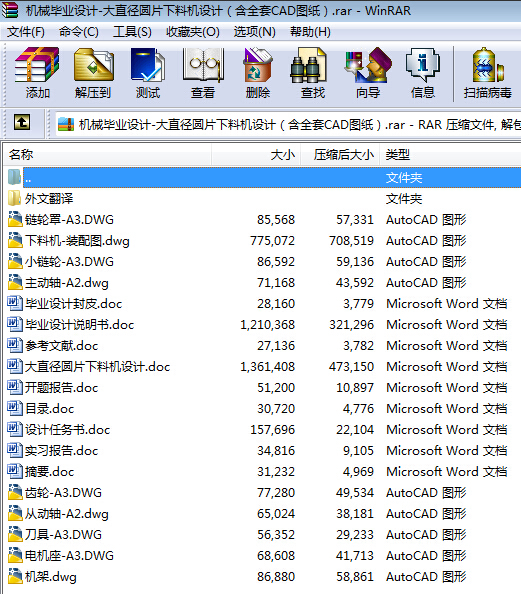Open the 命令(C) menu
Viewport: 521px width, 594px height.
(x=79, y=32)
